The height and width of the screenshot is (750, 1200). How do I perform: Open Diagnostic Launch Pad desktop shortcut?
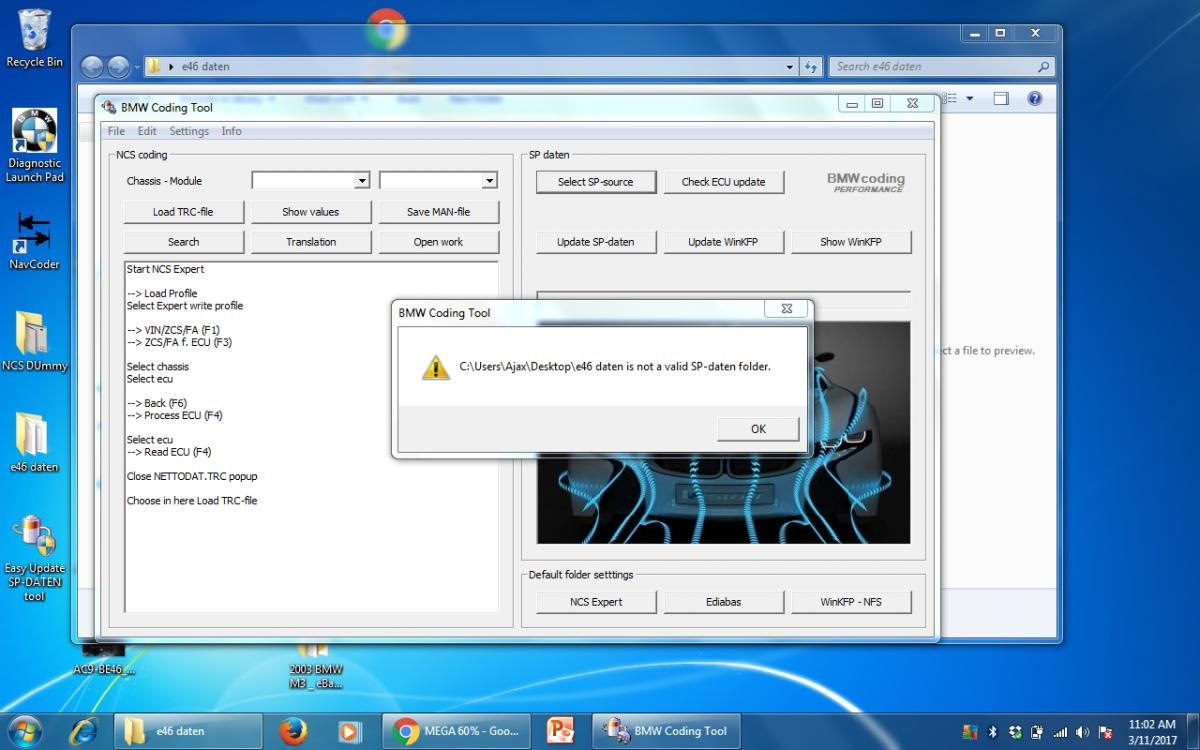coord(34,146)
